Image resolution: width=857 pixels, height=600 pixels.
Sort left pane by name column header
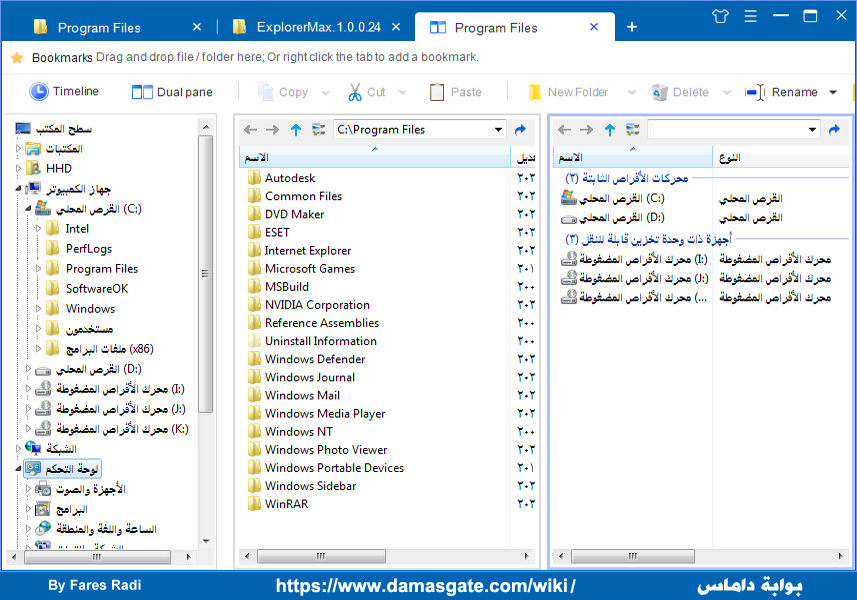pyautogui.click(x=374, y=157)
